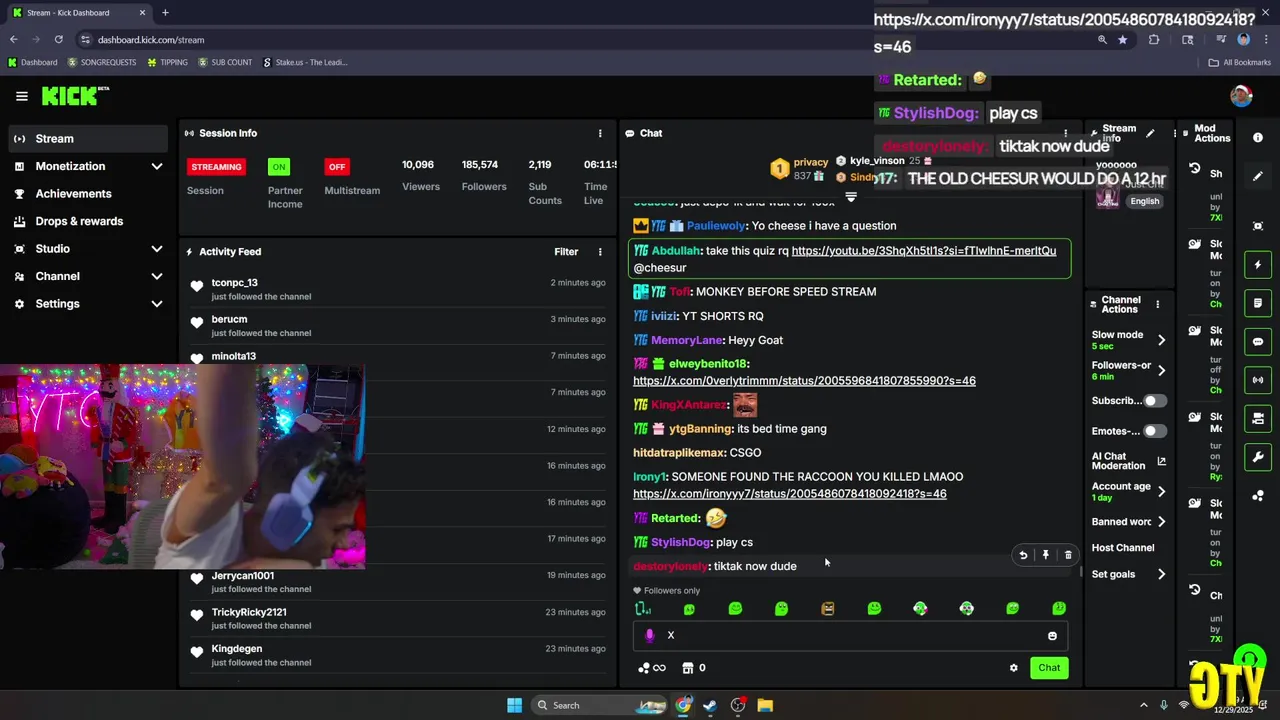
Task: Open Session Info three-dot menu
Action: (x=600, y=133)
